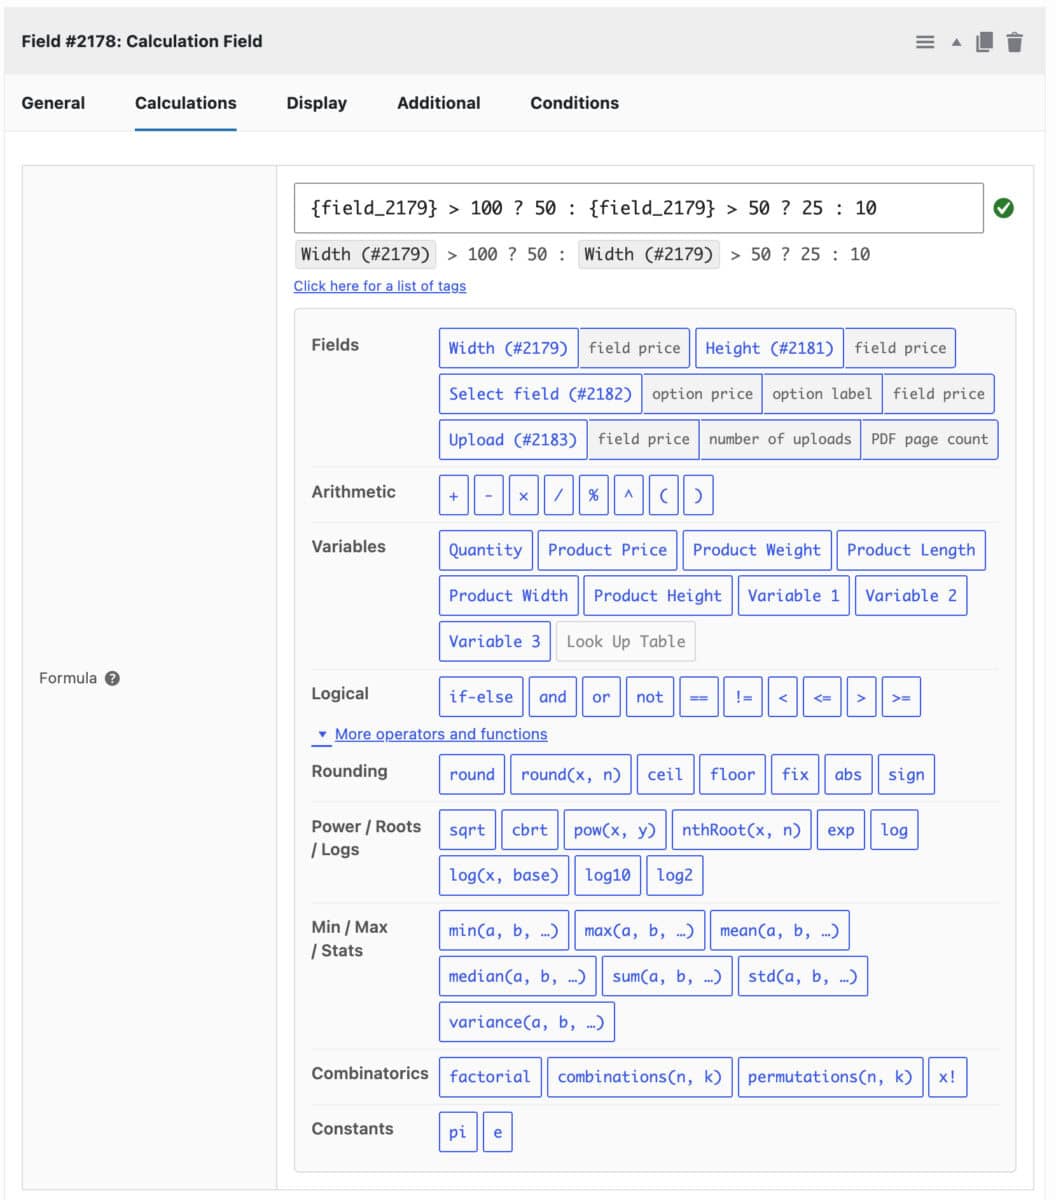The width and height of the screenshot is (1056, 1200).
Task: Insert the Width (#2179) field tag button
Action: [x=508, y=348]
